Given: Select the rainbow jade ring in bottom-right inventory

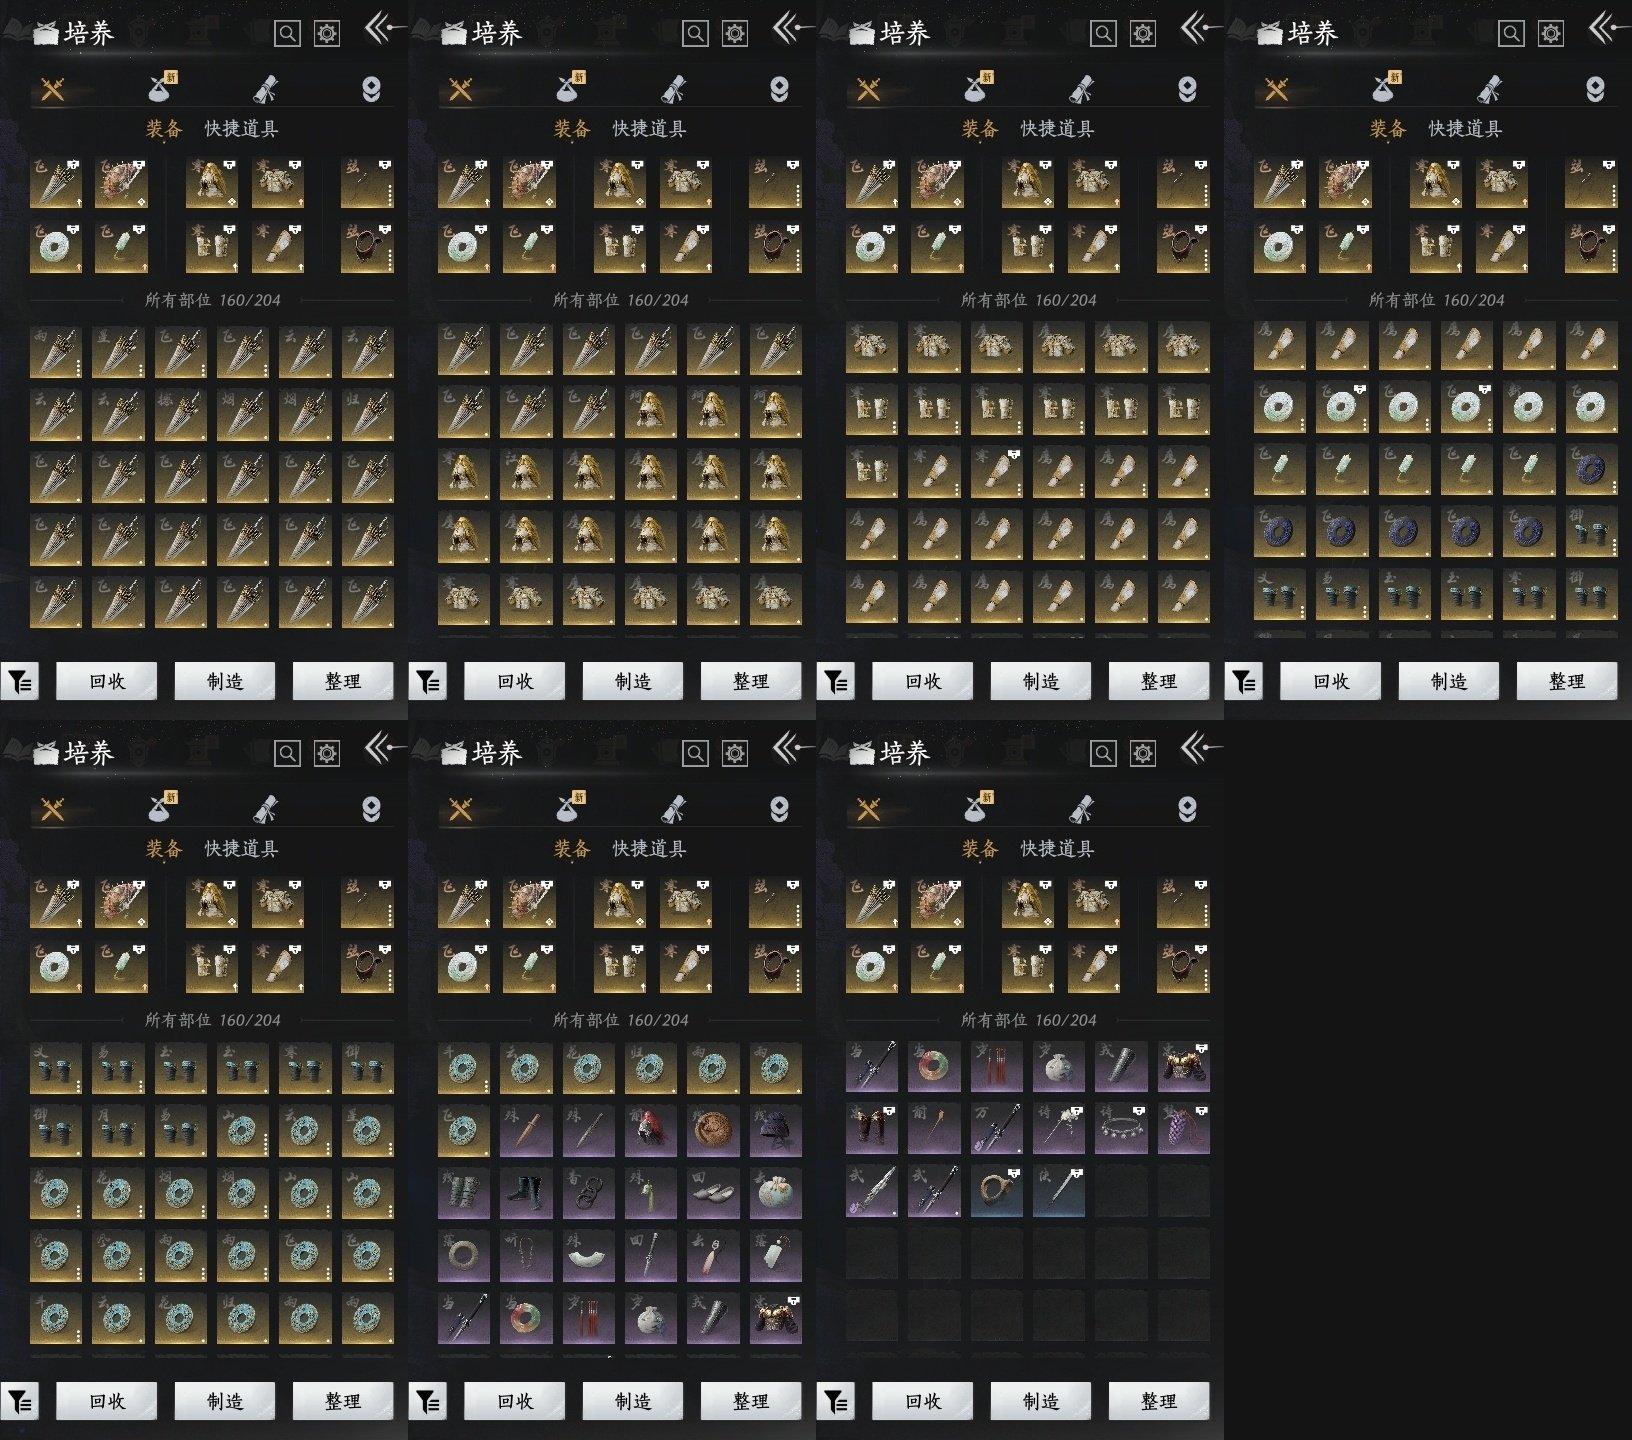Looking at the screenshot, I should pos(934,1068).
